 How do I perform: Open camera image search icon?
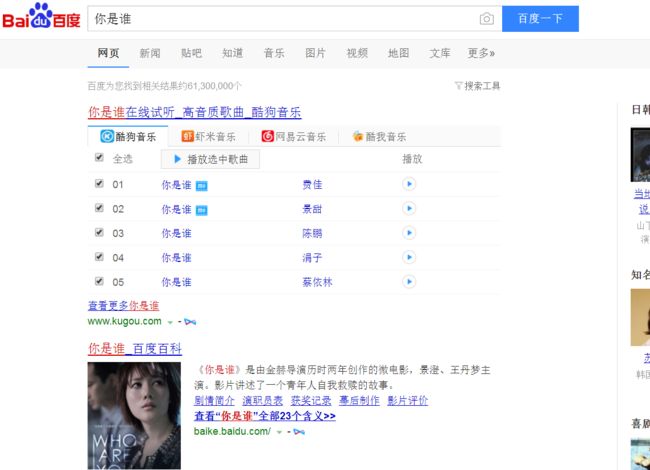pyautogui.click(x=487, y=19)
